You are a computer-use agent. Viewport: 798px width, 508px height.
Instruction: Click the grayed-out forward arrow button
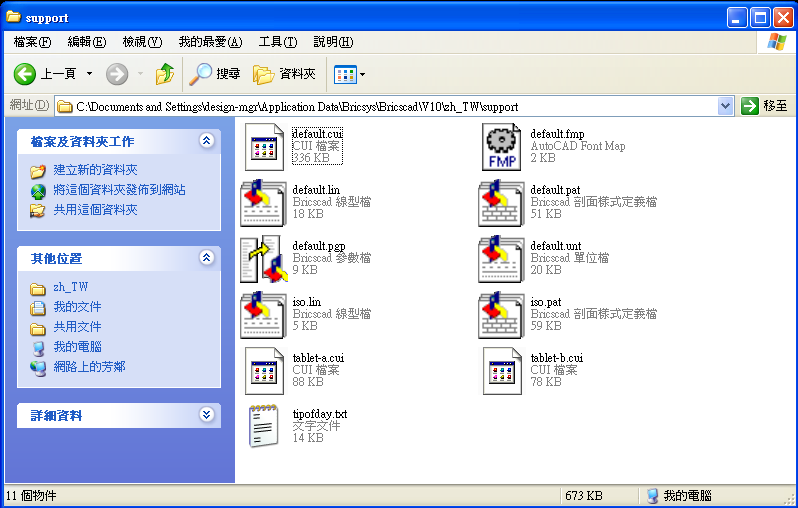117,74
